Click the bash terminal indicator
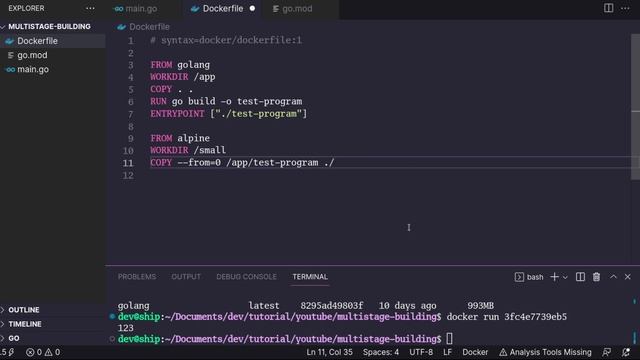Image resolution: width=640 pixels, height=360 pixels. (529, 277)
